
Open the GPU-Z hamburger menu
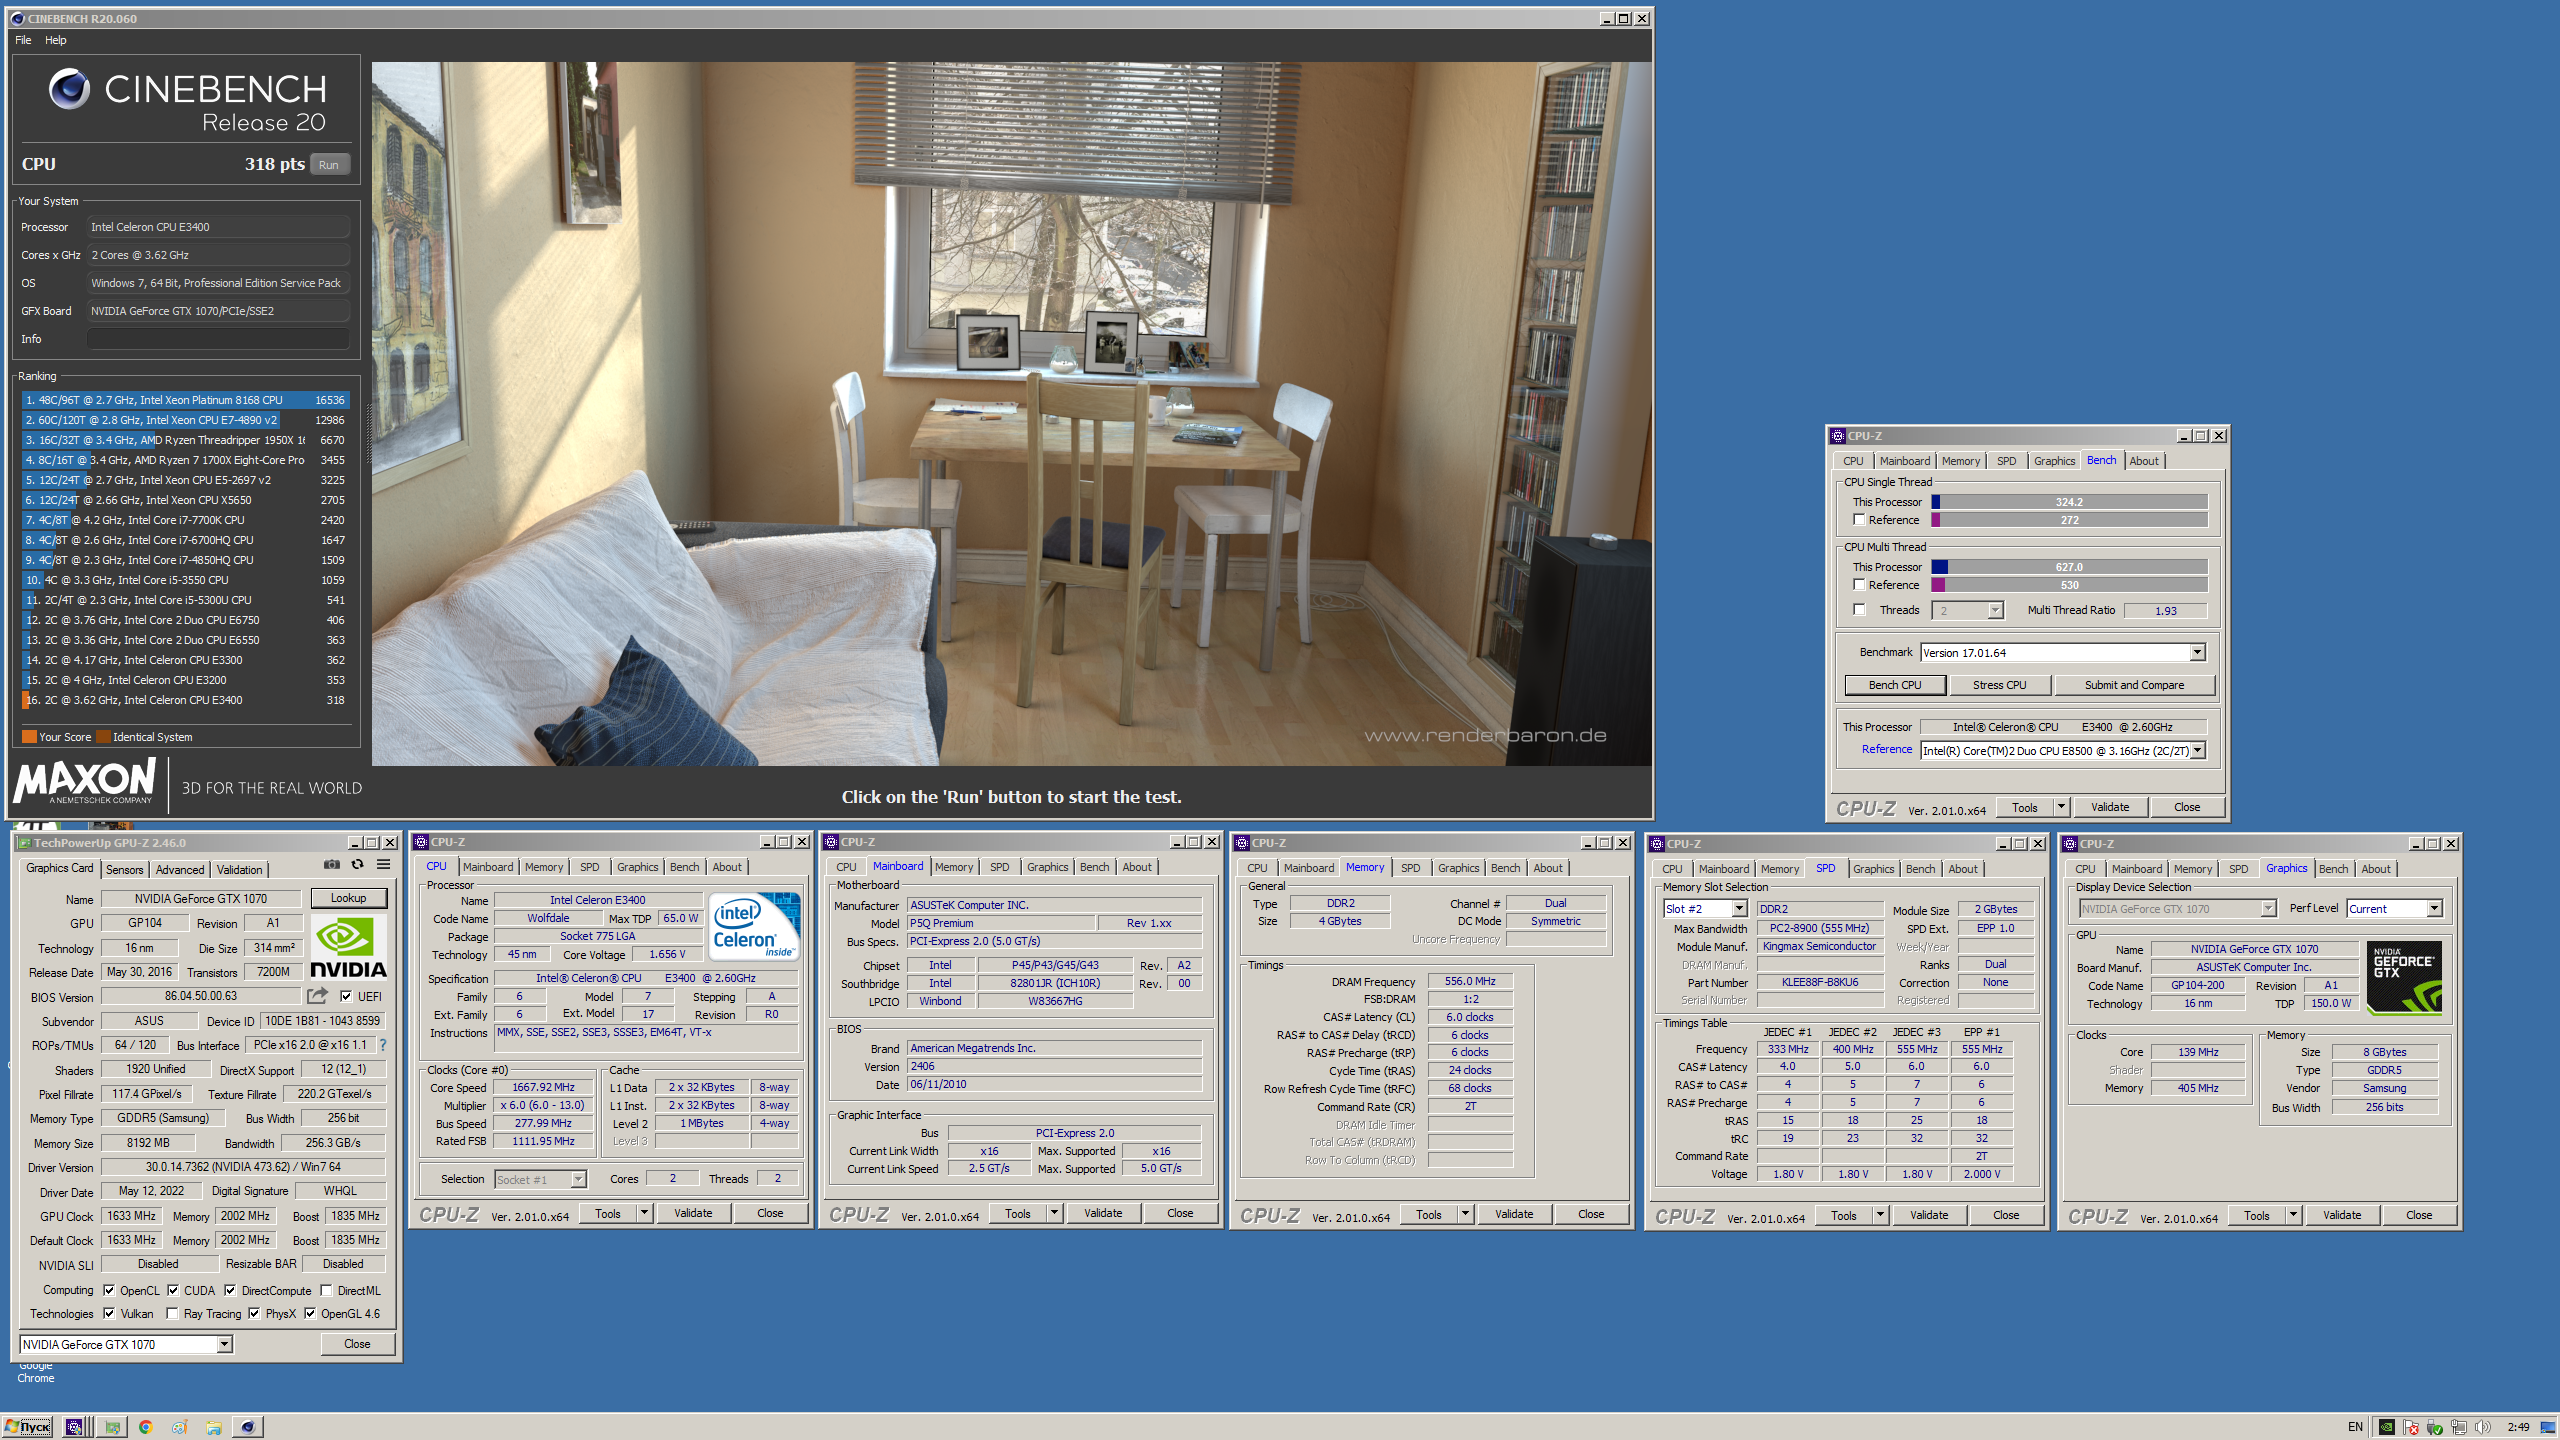(383, 865)
